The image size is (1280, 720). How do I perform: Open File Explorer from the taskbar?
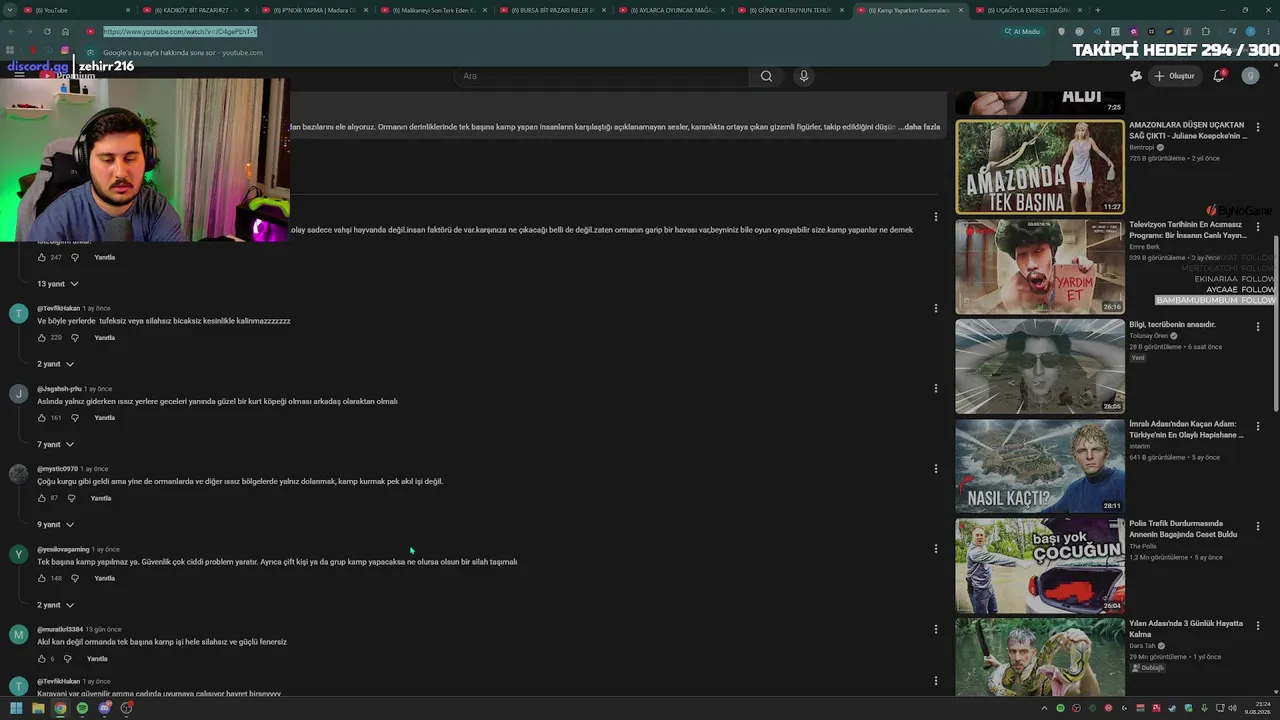point(38,708)
